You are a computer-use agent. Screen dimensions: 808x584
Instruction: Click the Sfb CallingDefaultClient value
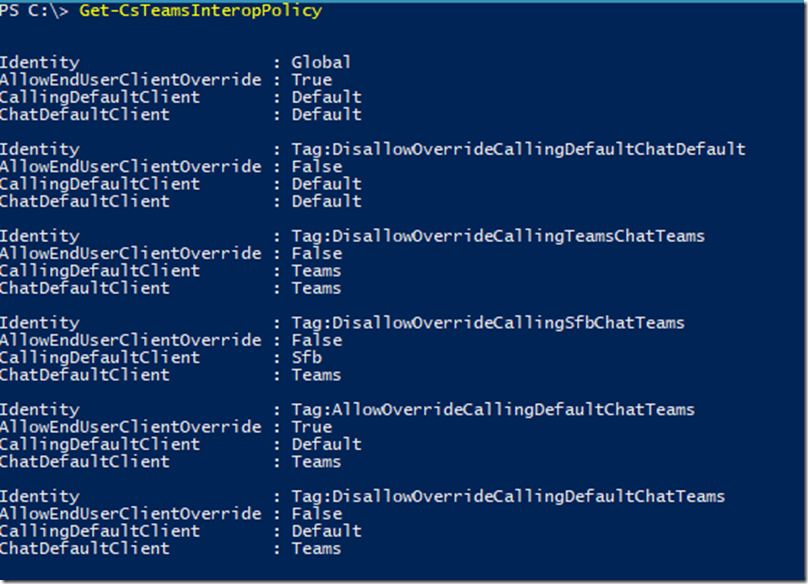pyautogui.click(x=307, y=357)
